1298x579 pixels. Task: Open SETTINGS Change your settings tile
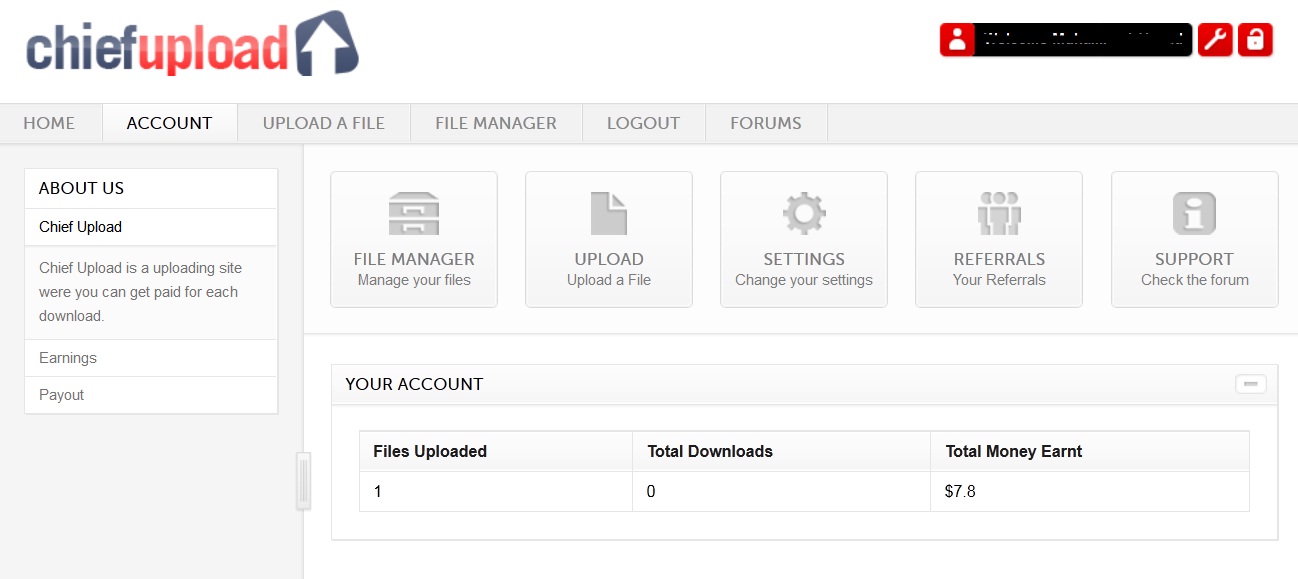pos(804,240)
